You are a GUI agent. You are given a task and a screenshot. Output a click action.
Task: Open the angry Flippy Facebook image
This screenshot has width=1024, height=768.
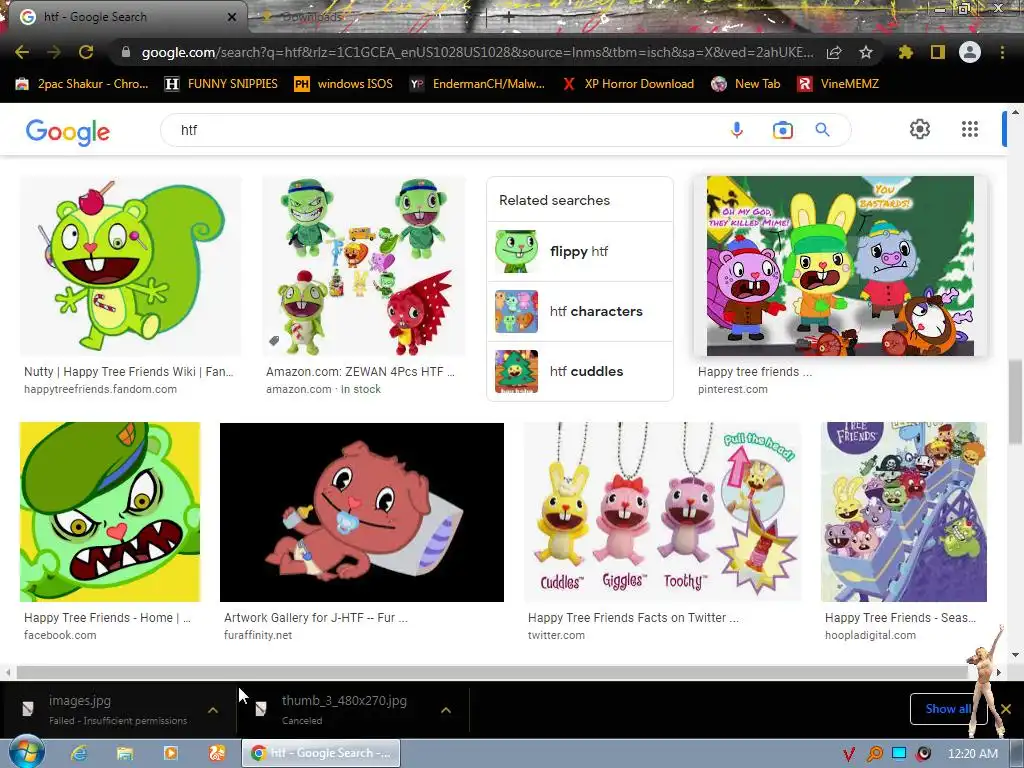pos(110,512)
